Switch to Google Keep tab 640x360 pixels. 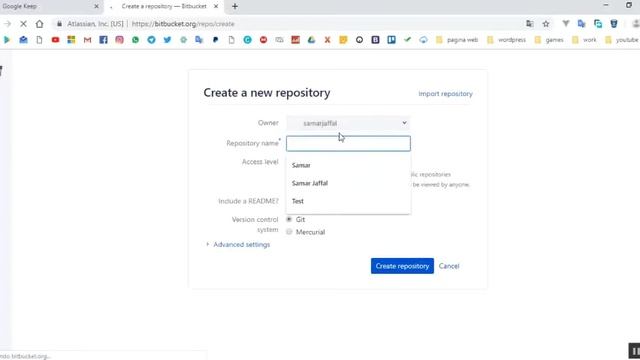pos(45,7)
